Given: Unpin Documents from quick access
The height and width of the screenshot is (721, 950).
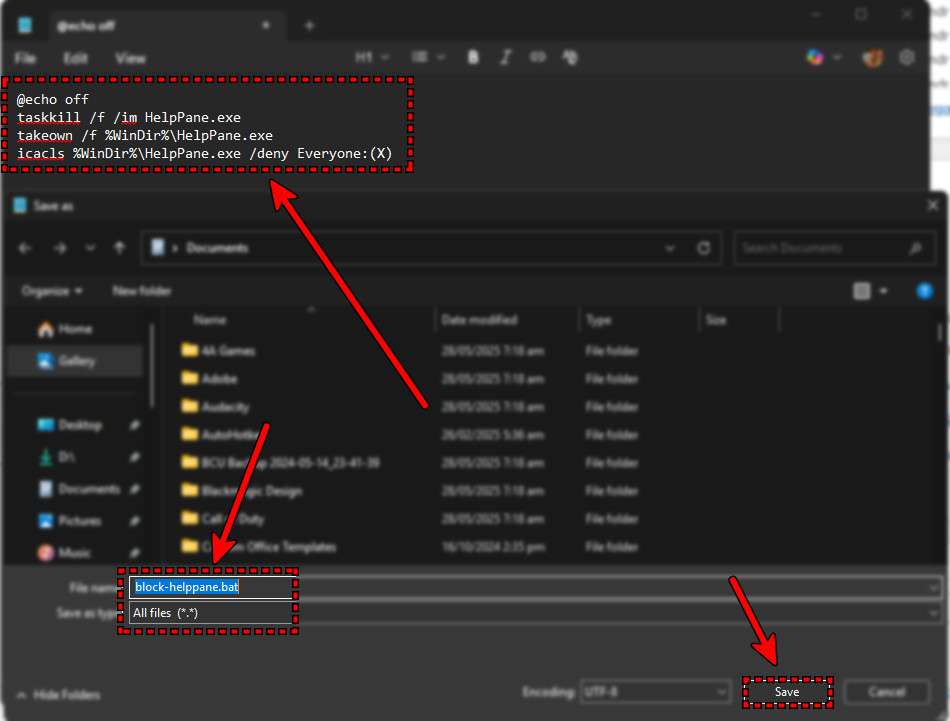Looking at the screenshot, I should [x=135, y=488].
